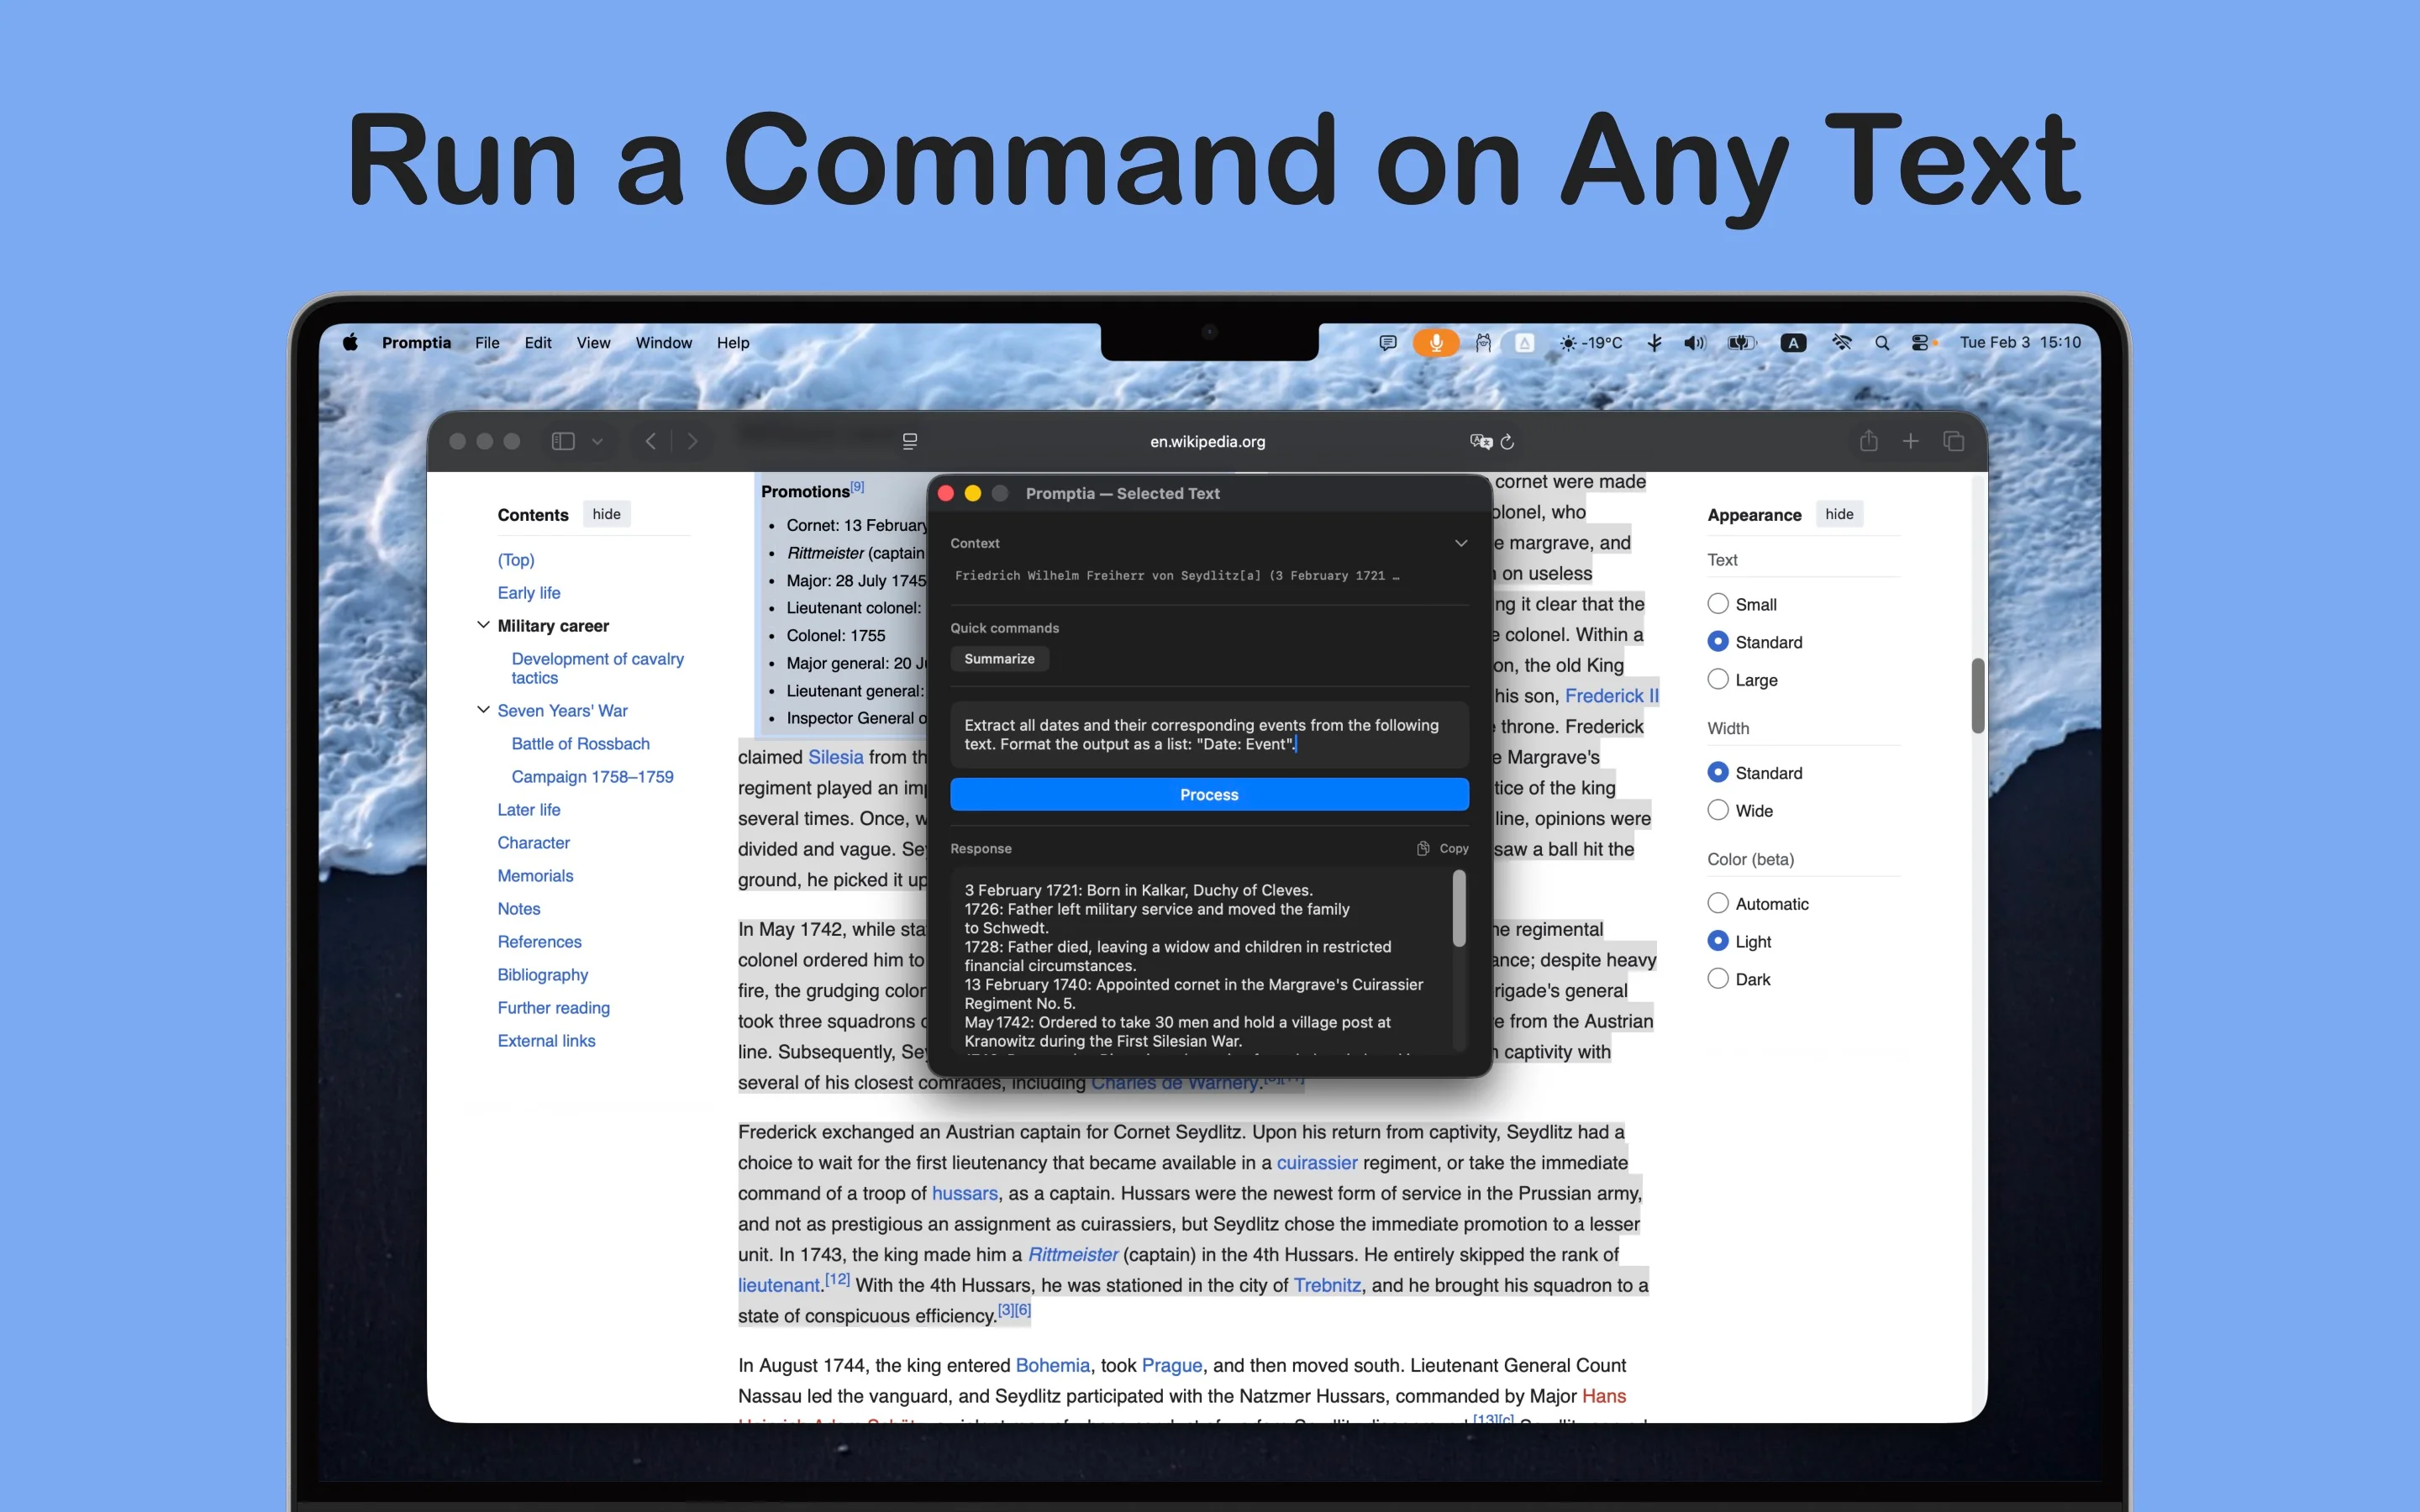This screenshot has height=1512, width=2420.
Task: Collapse the Military career contents section
Action: coord(483,625)
